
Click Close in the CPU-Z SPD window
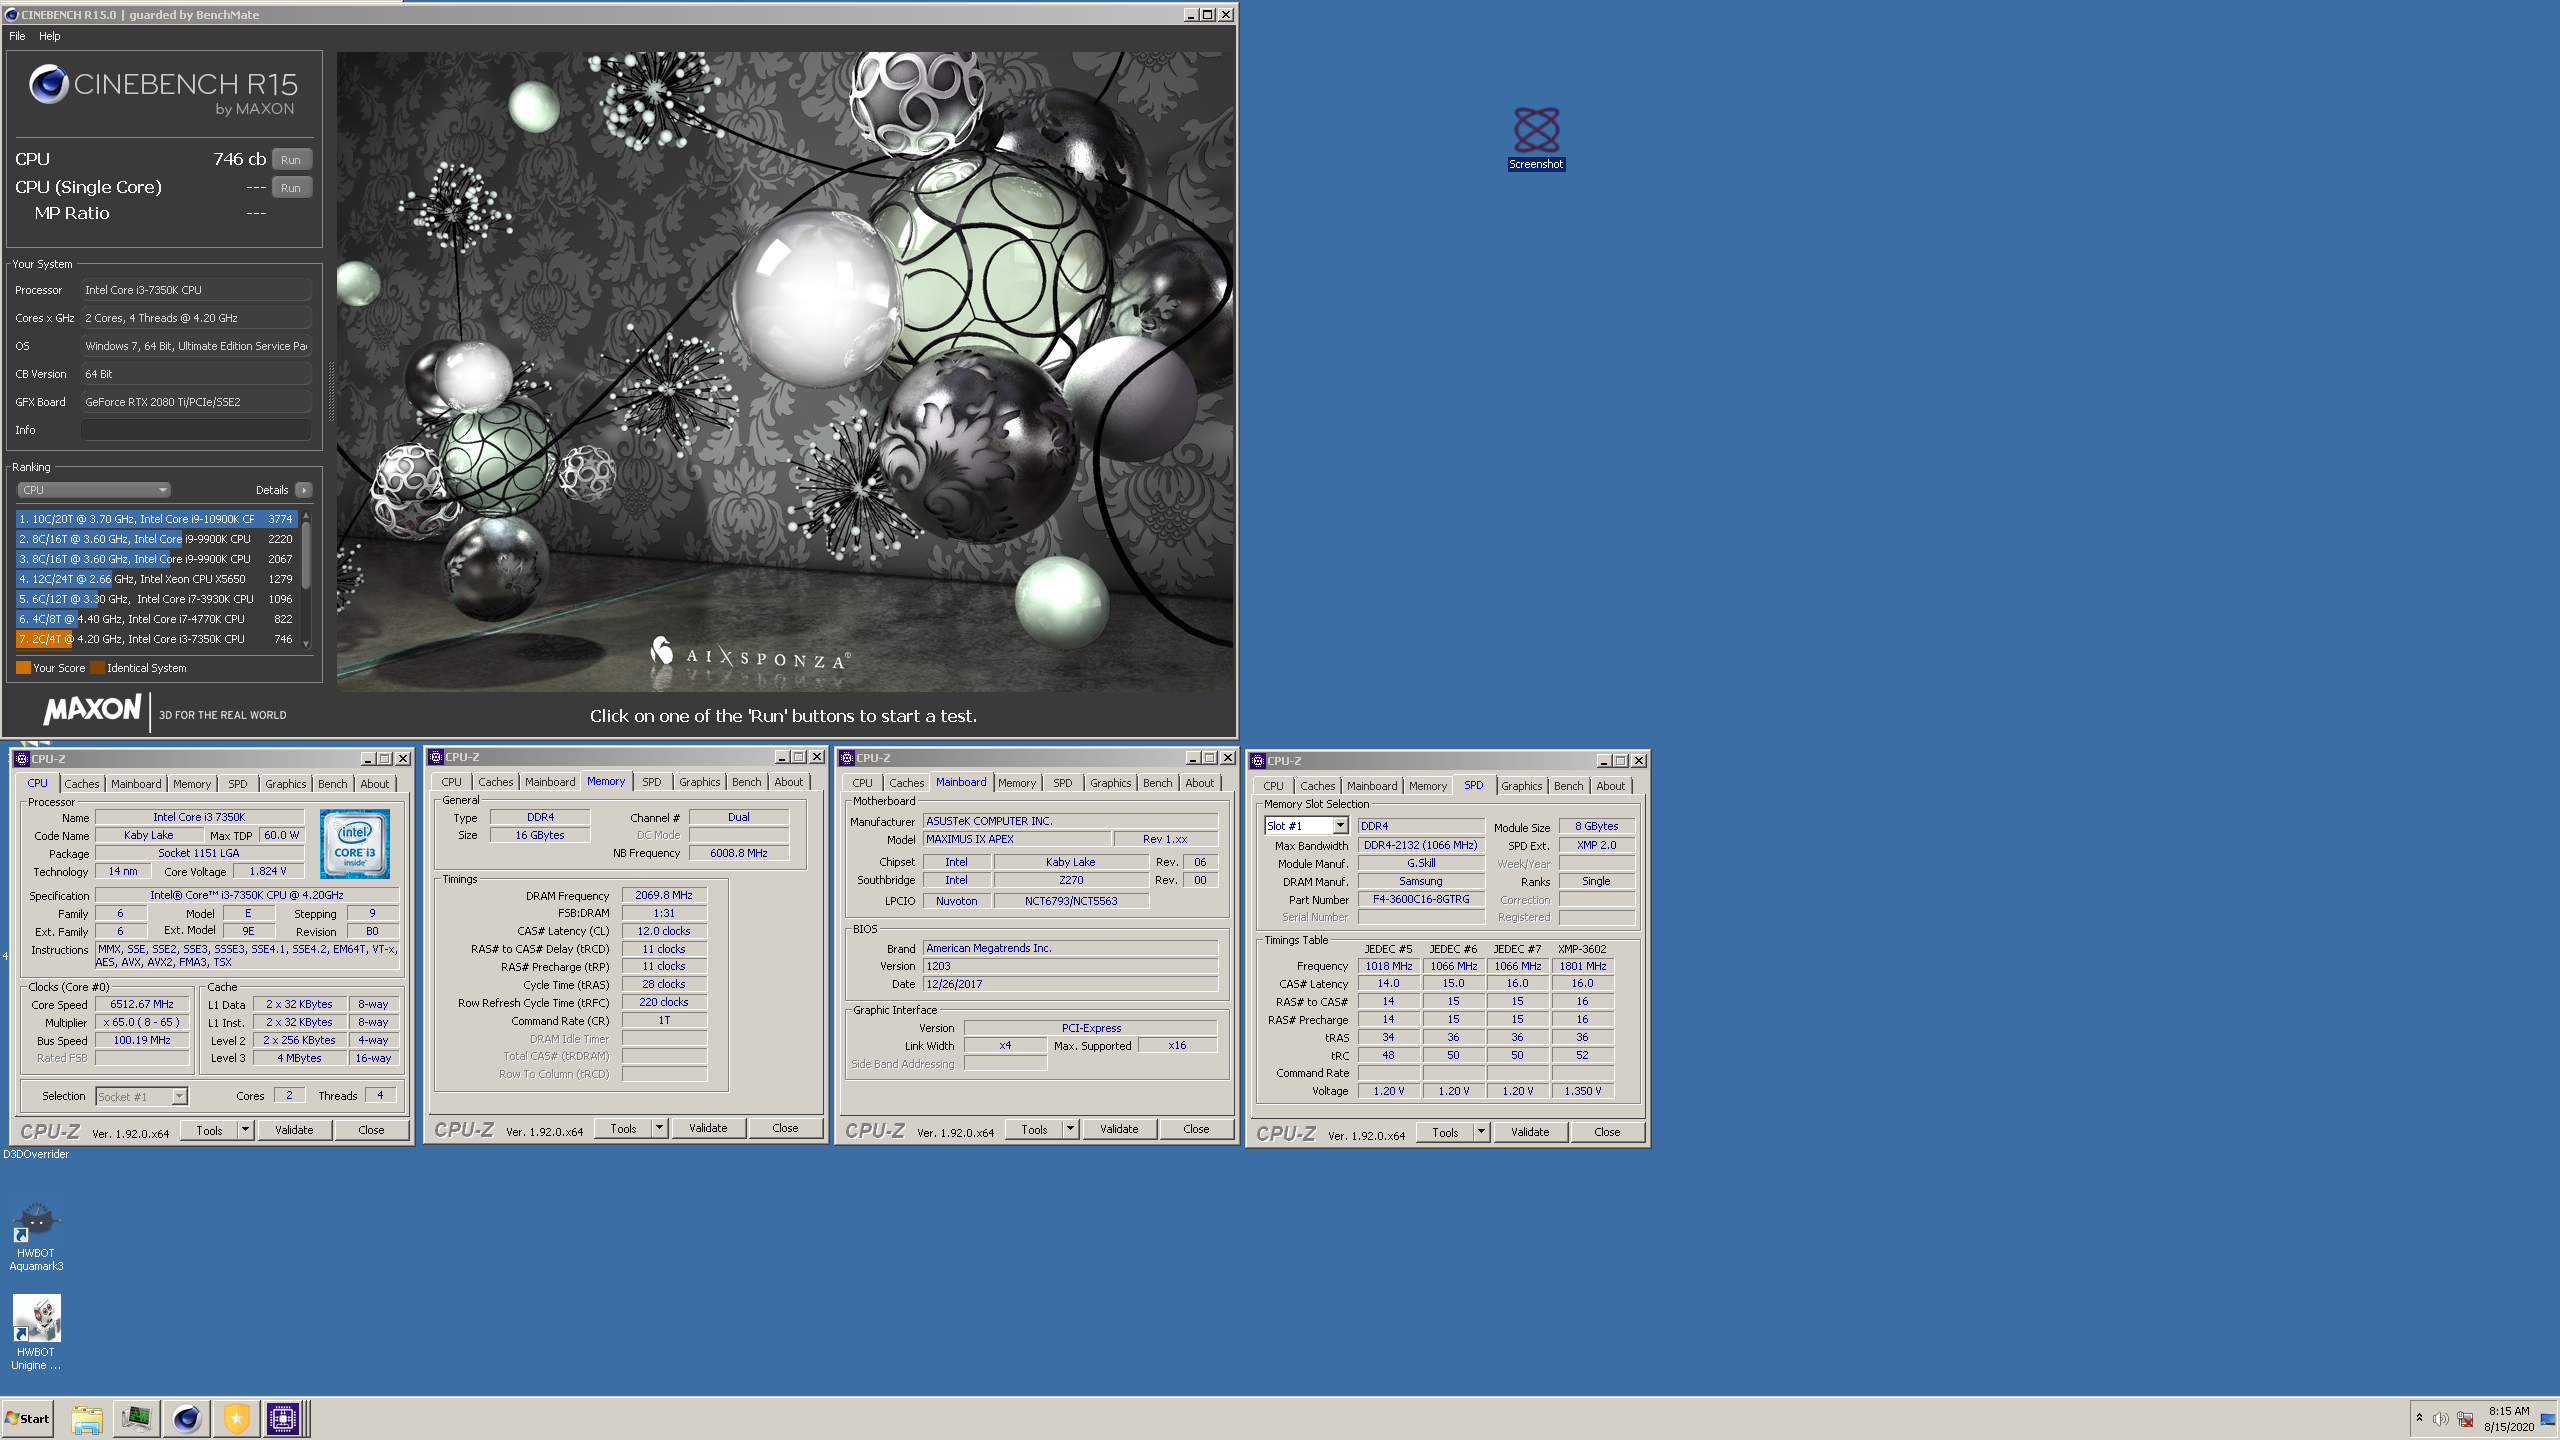[1607, 1132]
